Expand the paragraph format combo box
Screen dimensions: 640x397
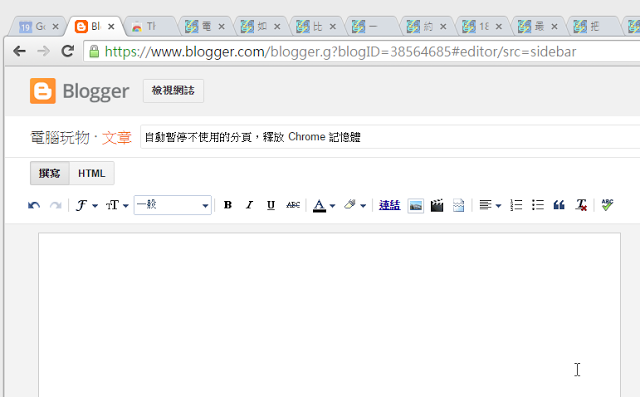click(x=173, y=205)
